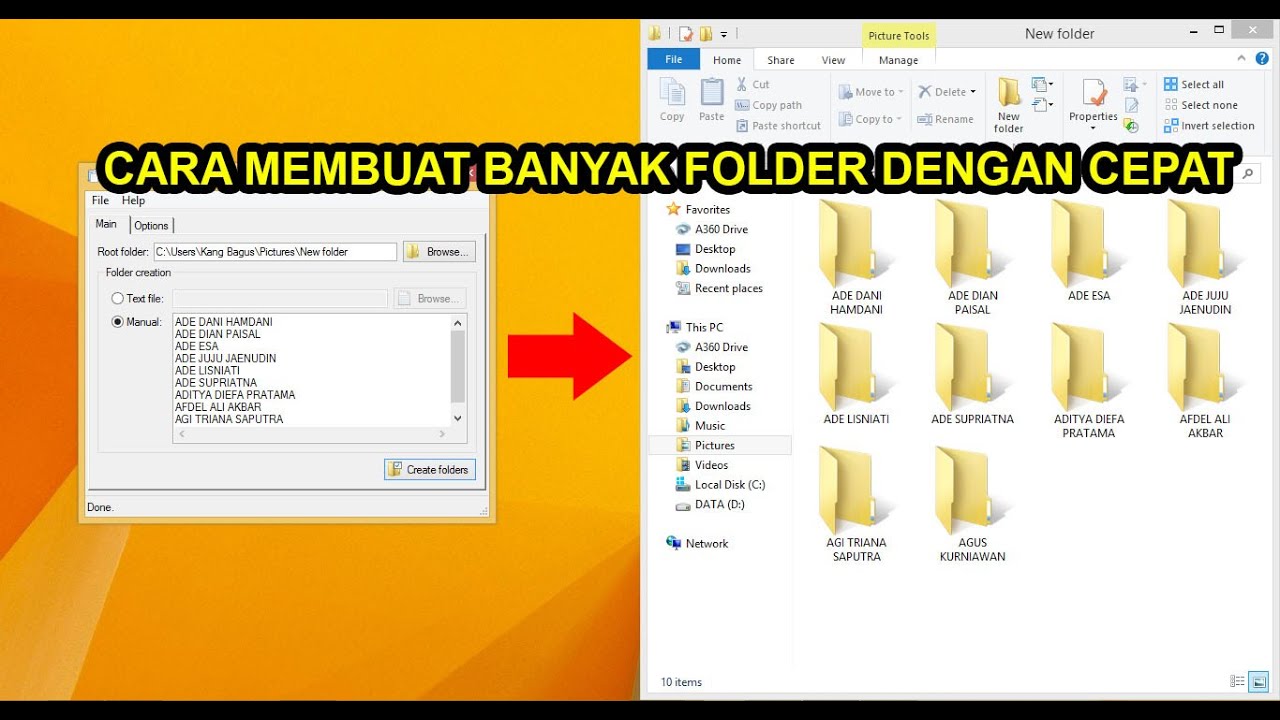1280x720 pixels.
Task: Switch to the Share ribbon tab
Action: [x=781, y=60]
